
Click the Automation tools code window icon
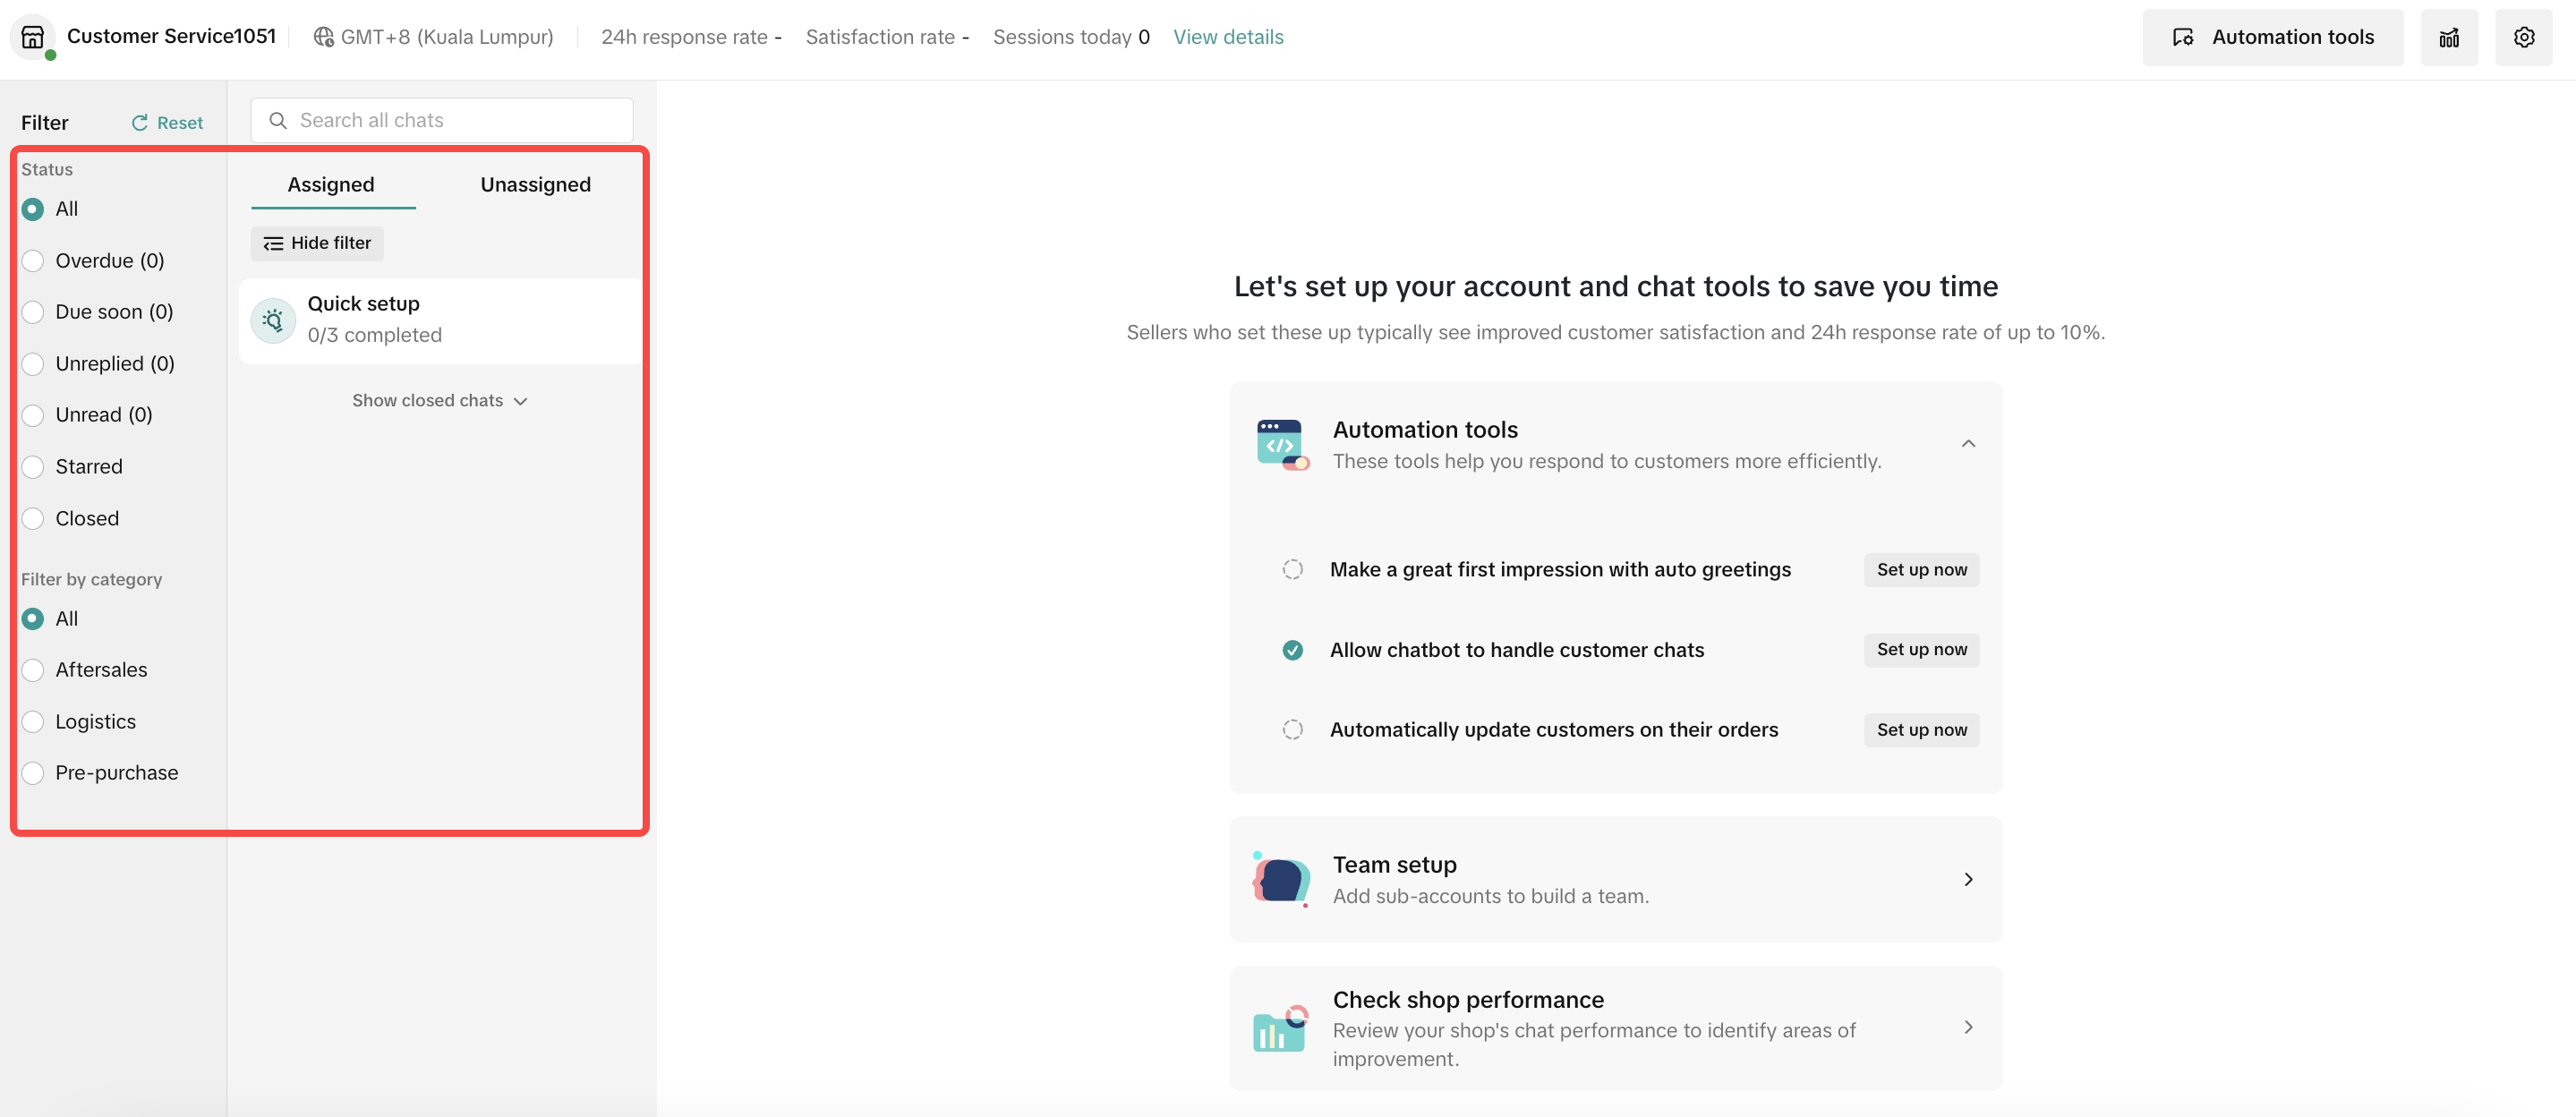click(x=1281, y=444)
